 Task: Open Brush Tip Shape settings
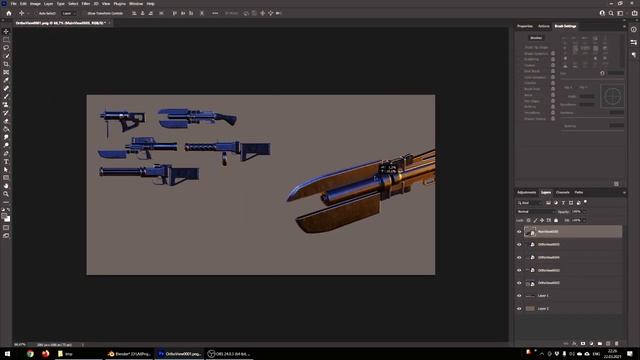coord(536,47)
